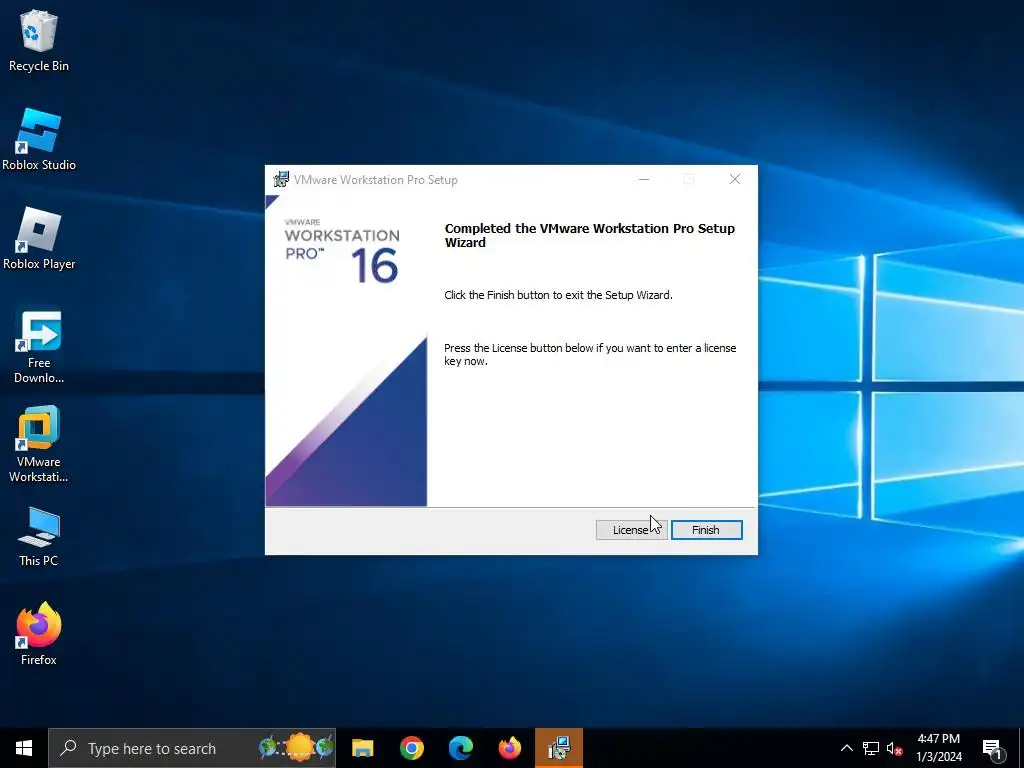Open the Windows Start menu
1024x768 pixels.
pos(24,748)
